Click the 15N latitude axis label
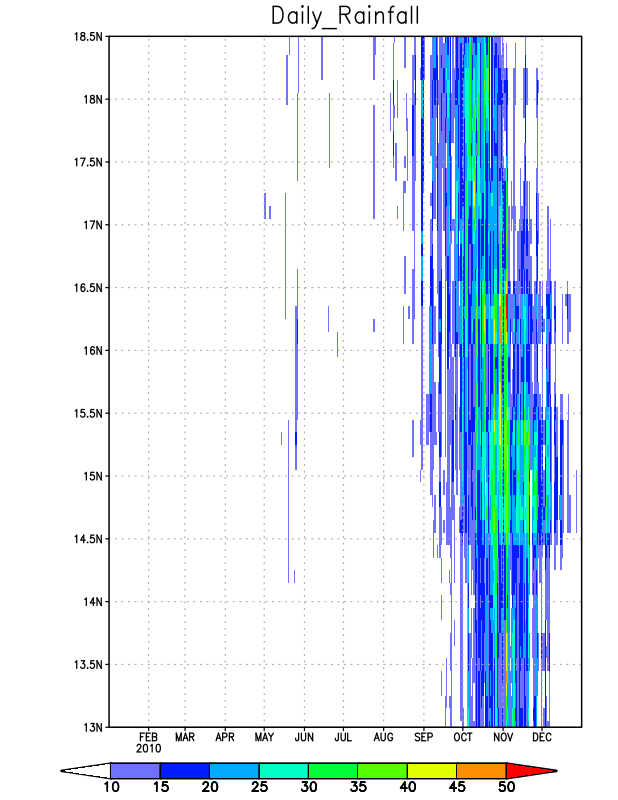Image resolution: width=618 pixels, height=800 pixels. point(93,476)
